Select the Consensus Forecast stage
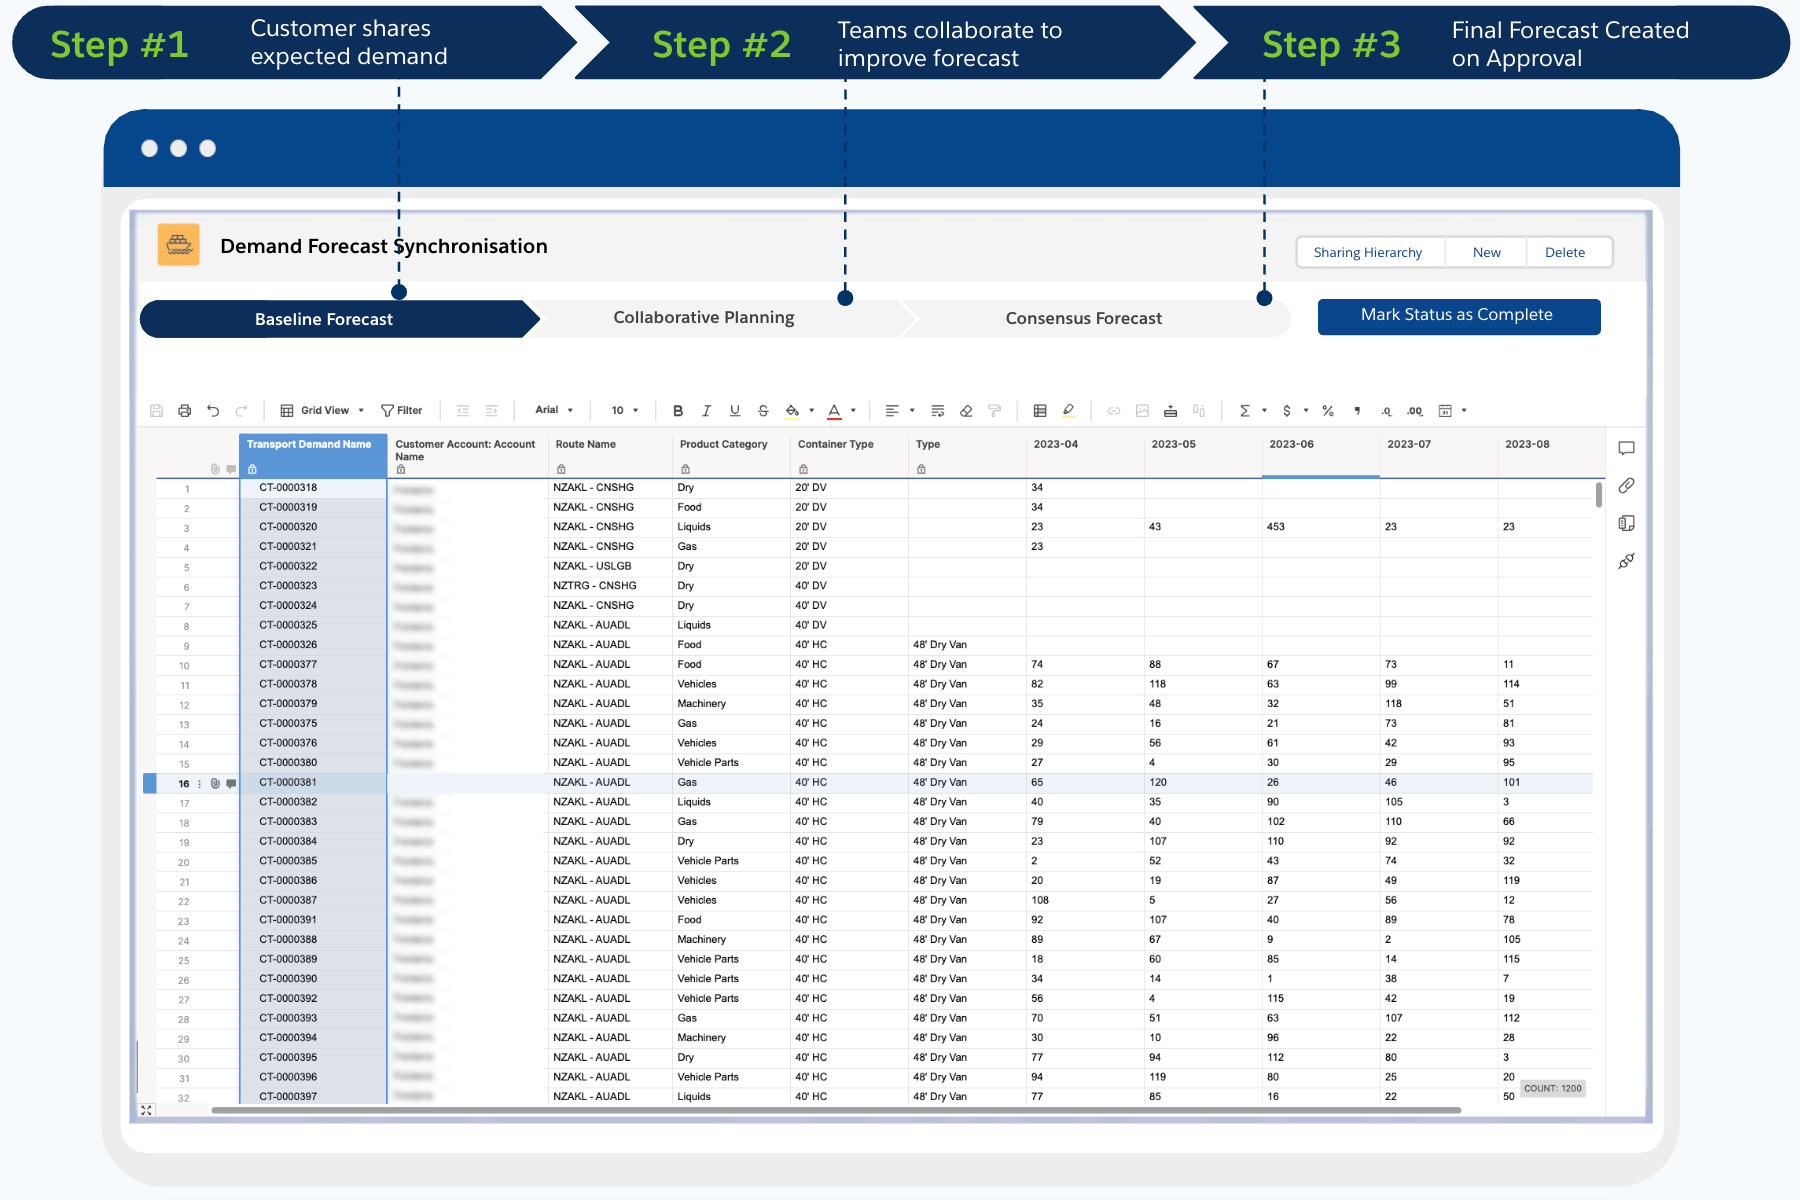 (x=1083, y=319)
